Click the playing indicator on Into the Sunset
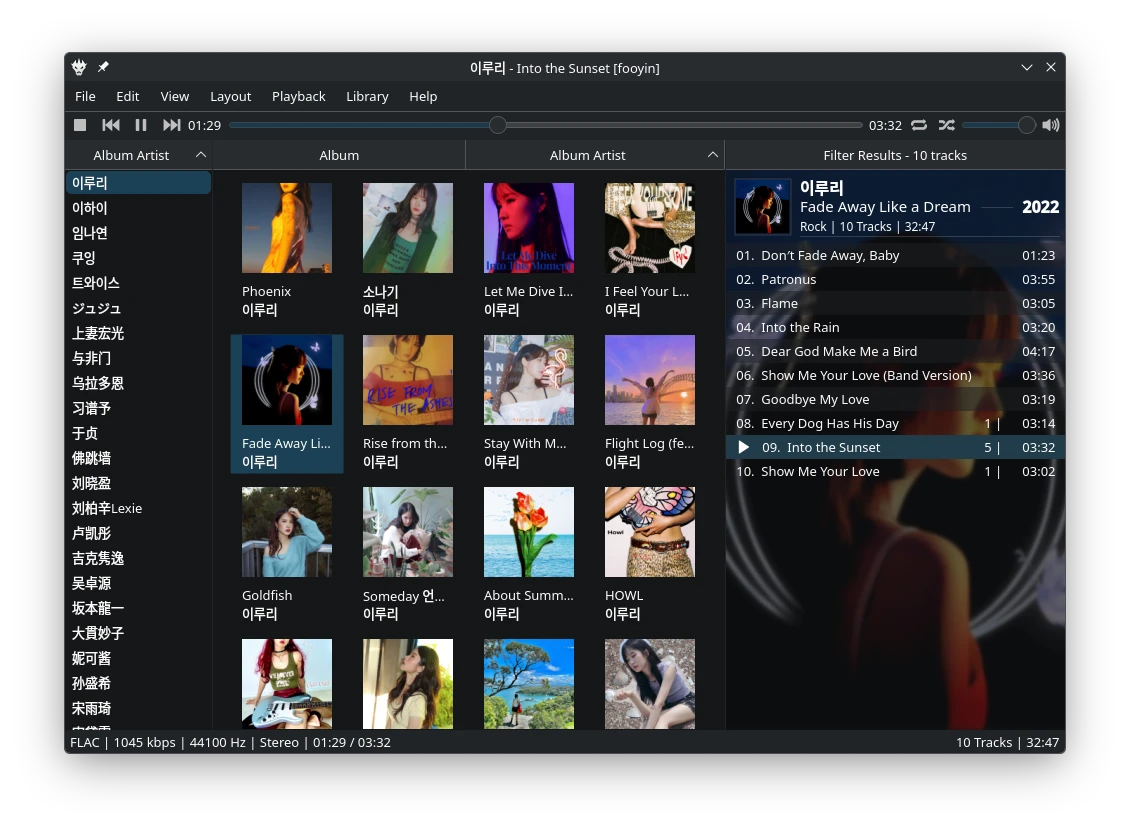This screenshot has height=830, width=1130. (x=744, y=447)
